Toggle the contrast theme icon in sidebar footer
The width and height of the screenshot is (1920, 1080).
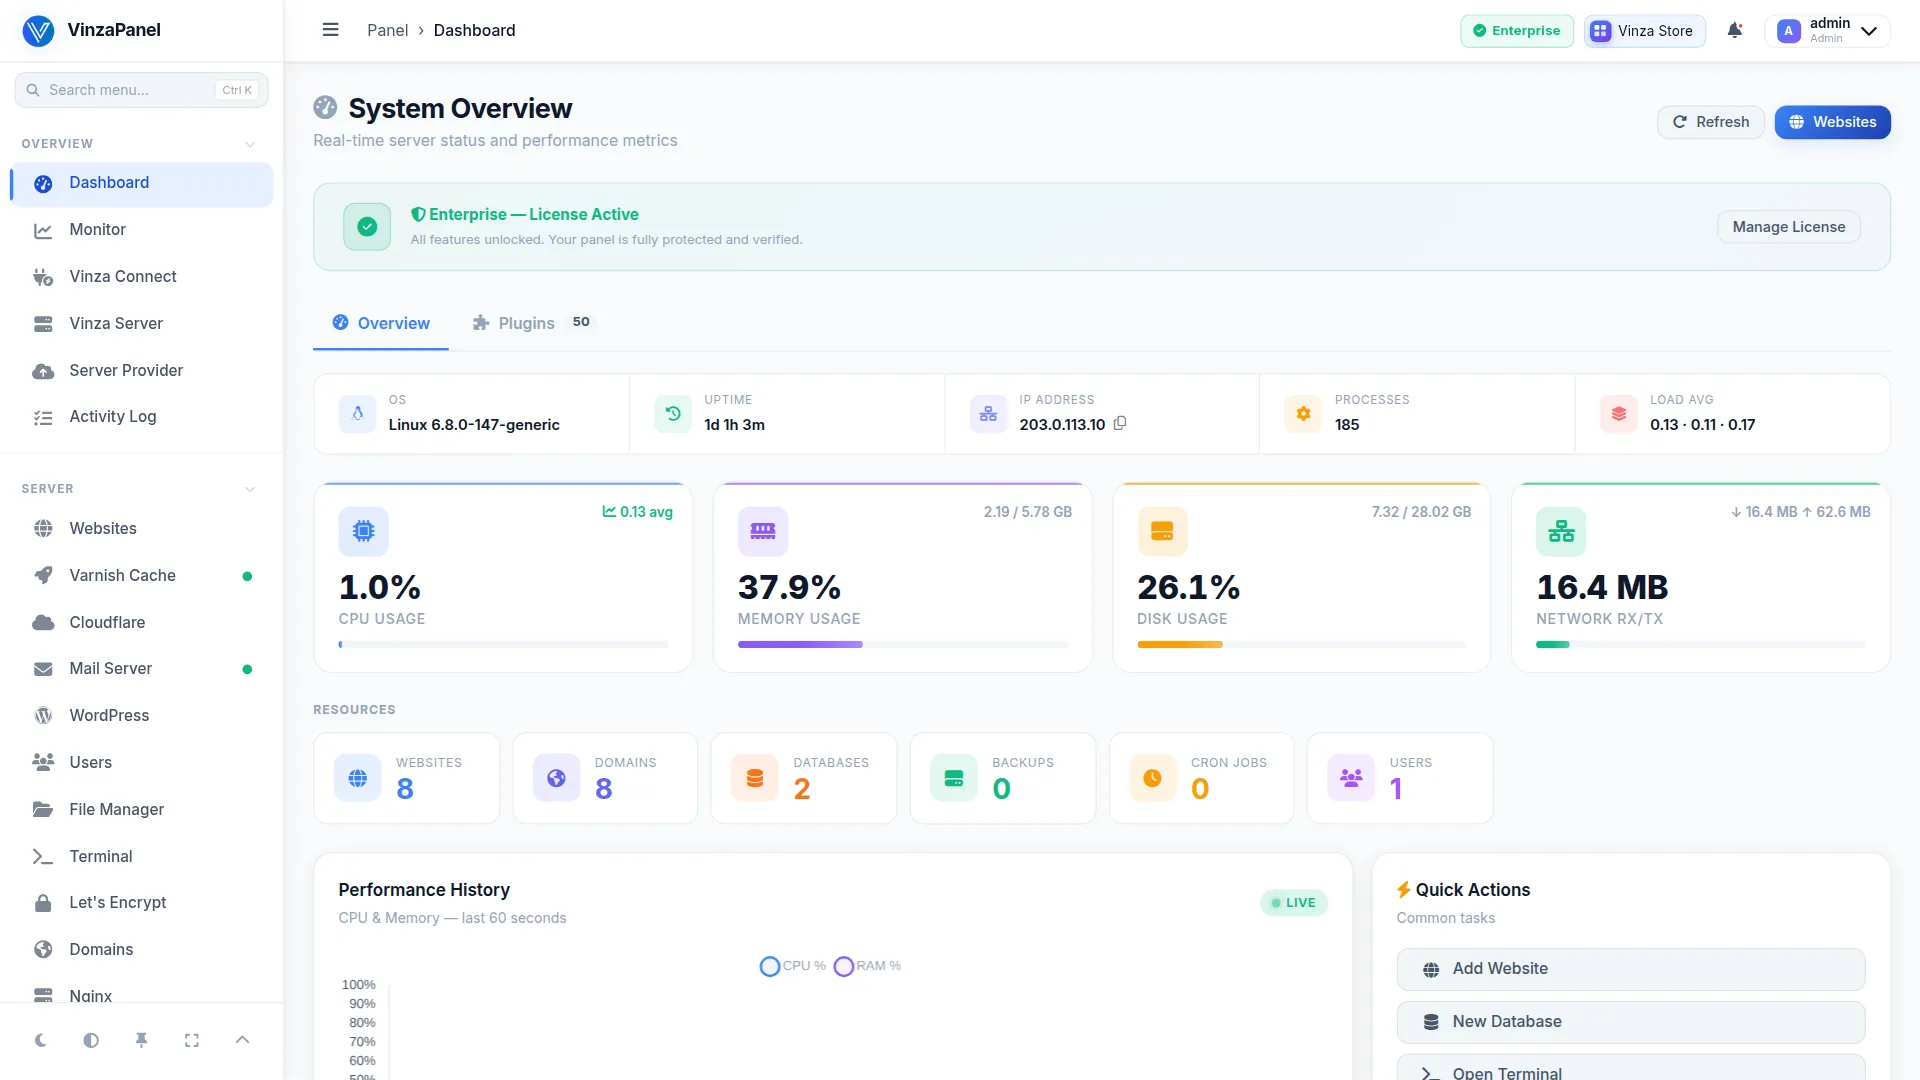91,1040
